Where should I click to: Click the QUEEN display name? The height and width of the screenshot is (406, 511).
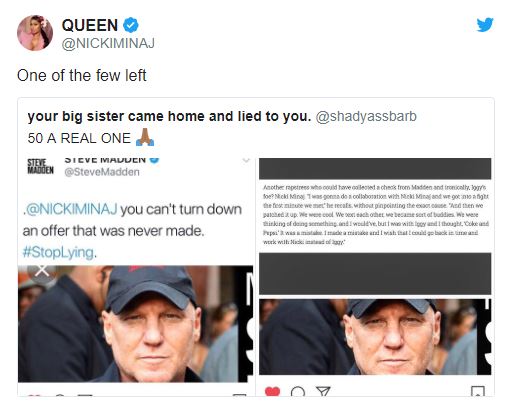90,25
